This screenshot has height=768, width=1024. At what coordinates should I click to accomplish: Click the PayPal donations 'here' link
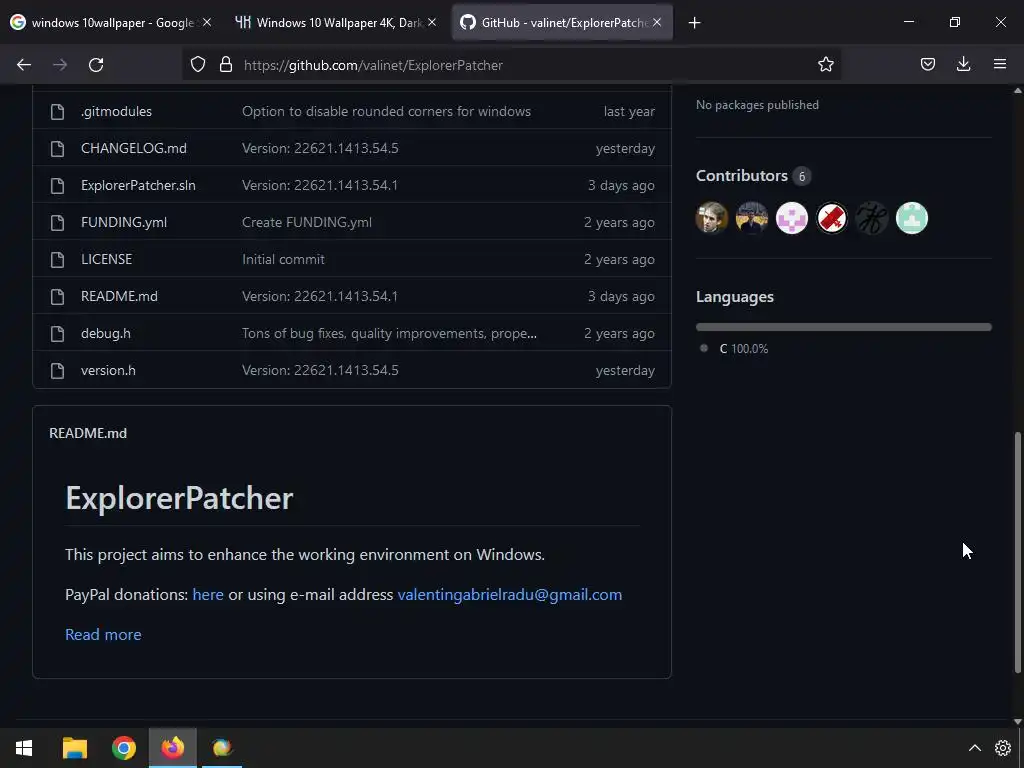pos(208,594)
